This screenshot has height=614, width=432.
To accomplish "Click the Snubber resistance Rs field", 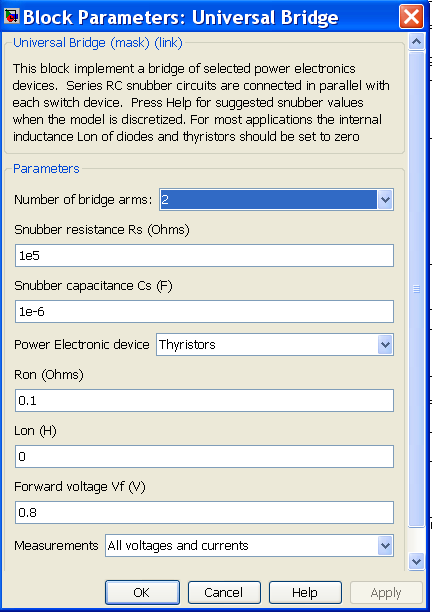I will coord(204,256).
